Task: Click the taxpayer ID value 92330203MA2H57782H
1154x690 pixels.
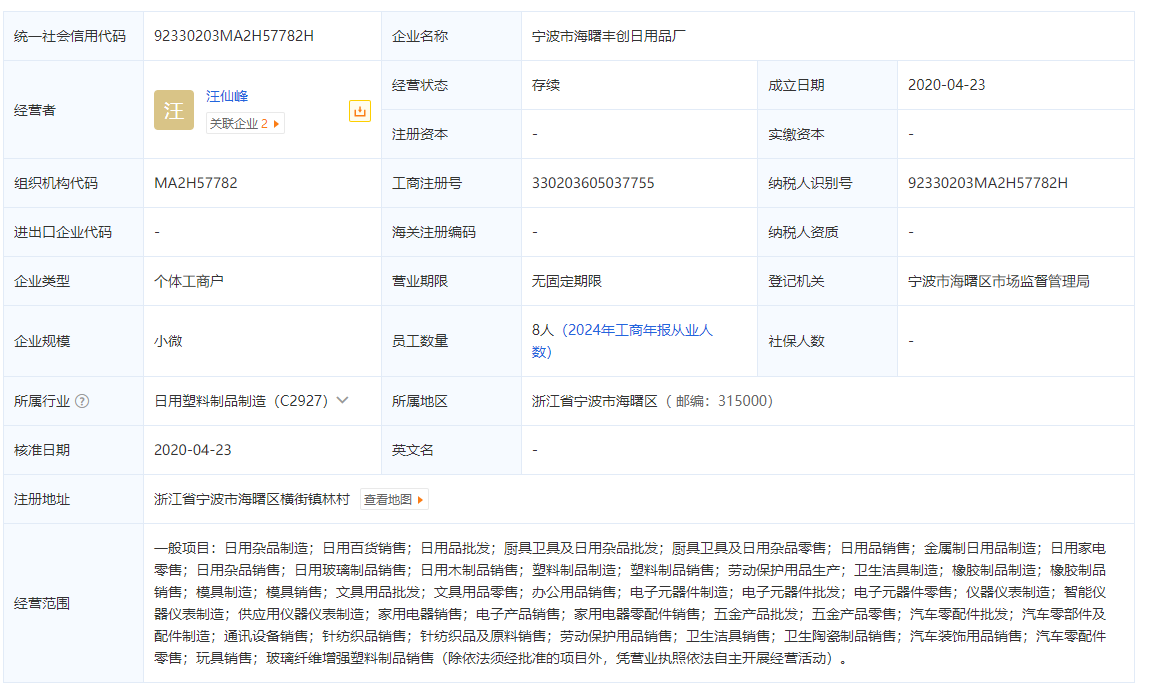Action: 987,183
